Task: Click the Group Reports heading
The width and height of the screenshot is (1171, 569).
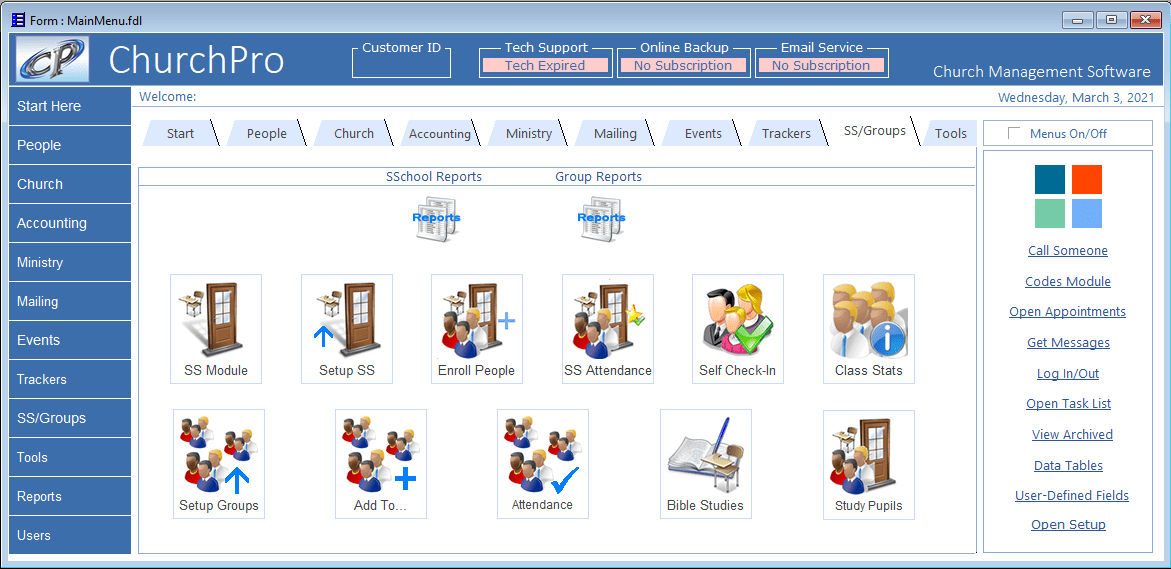Action: coord(598,177)
